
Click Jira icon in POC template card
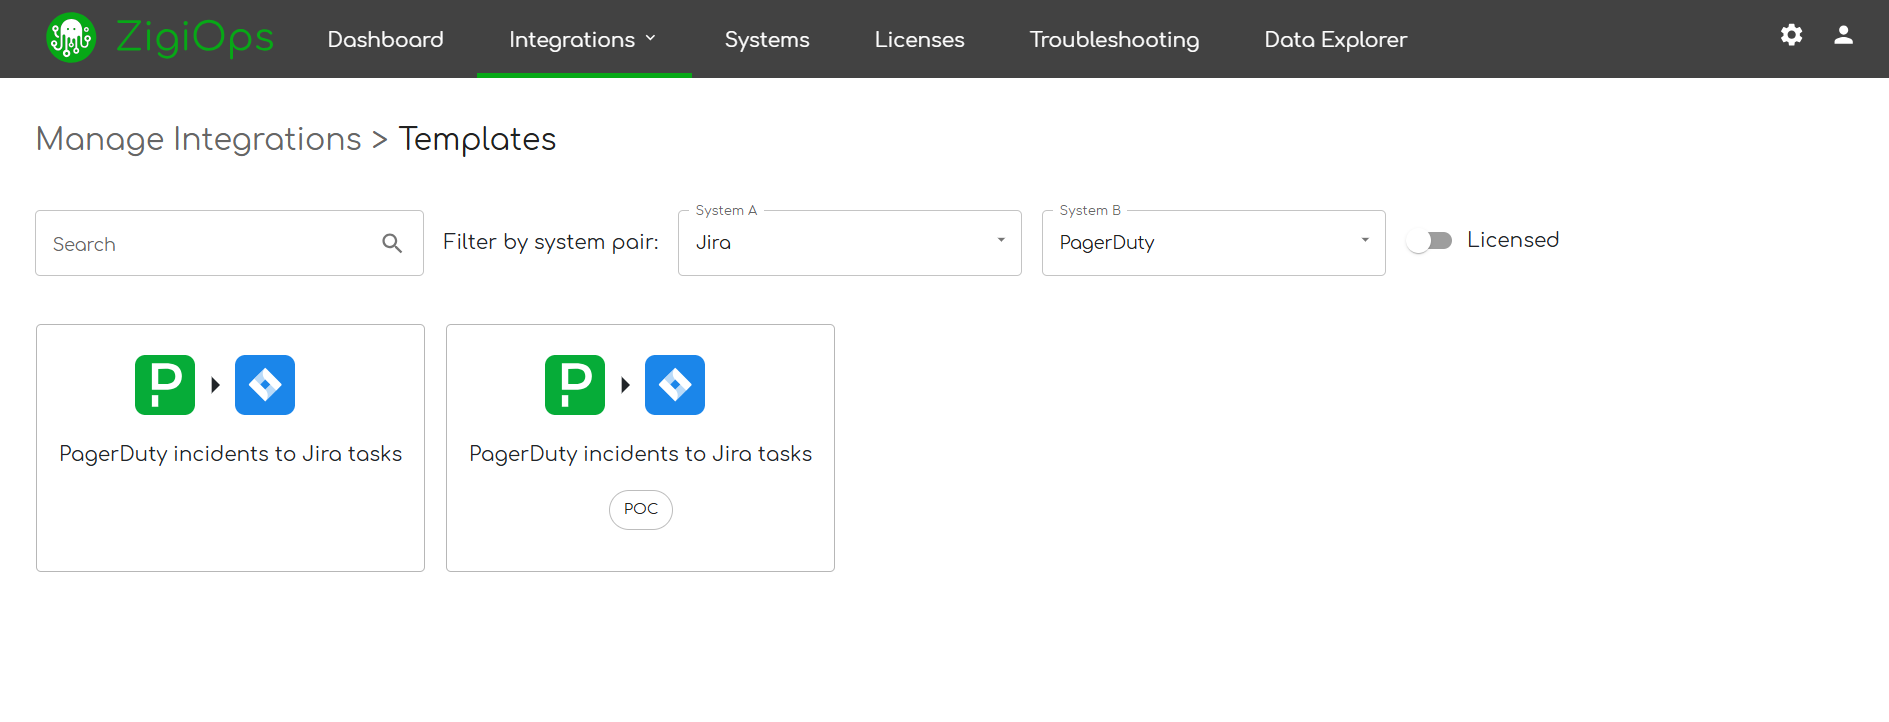click(675, 385)
